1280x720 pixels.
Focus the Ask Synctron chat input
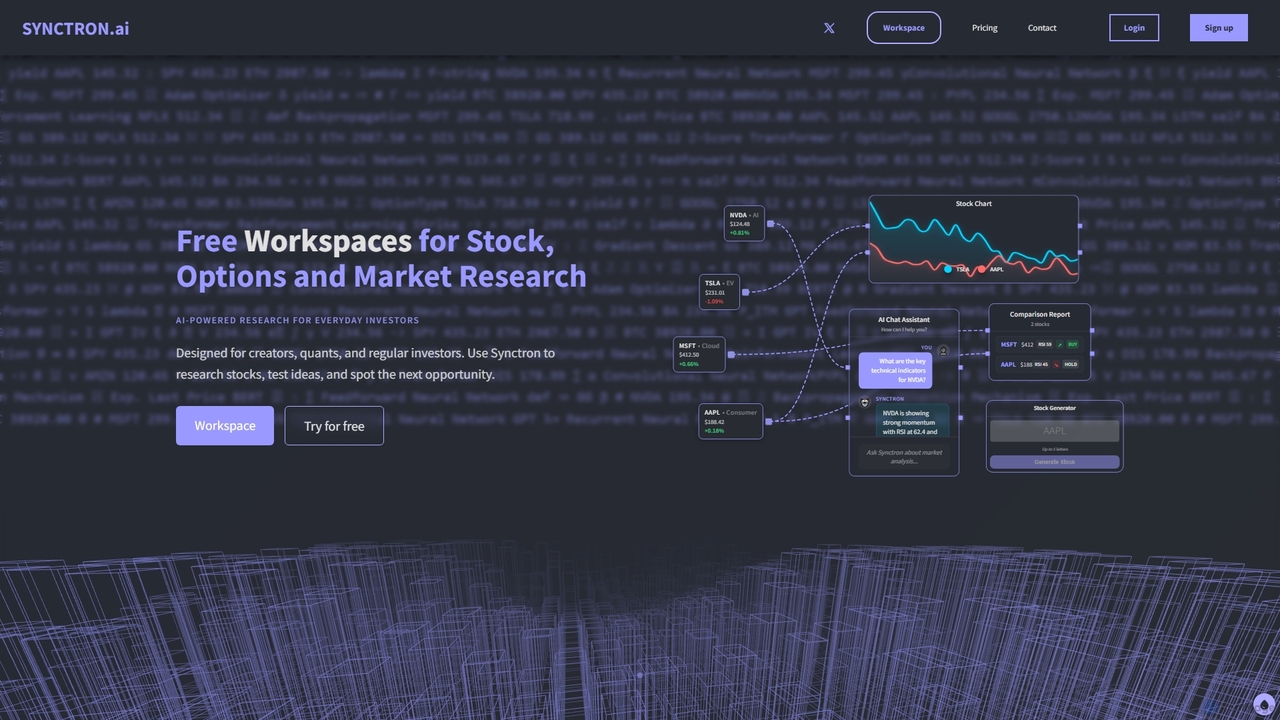click(x=904, y=456)
